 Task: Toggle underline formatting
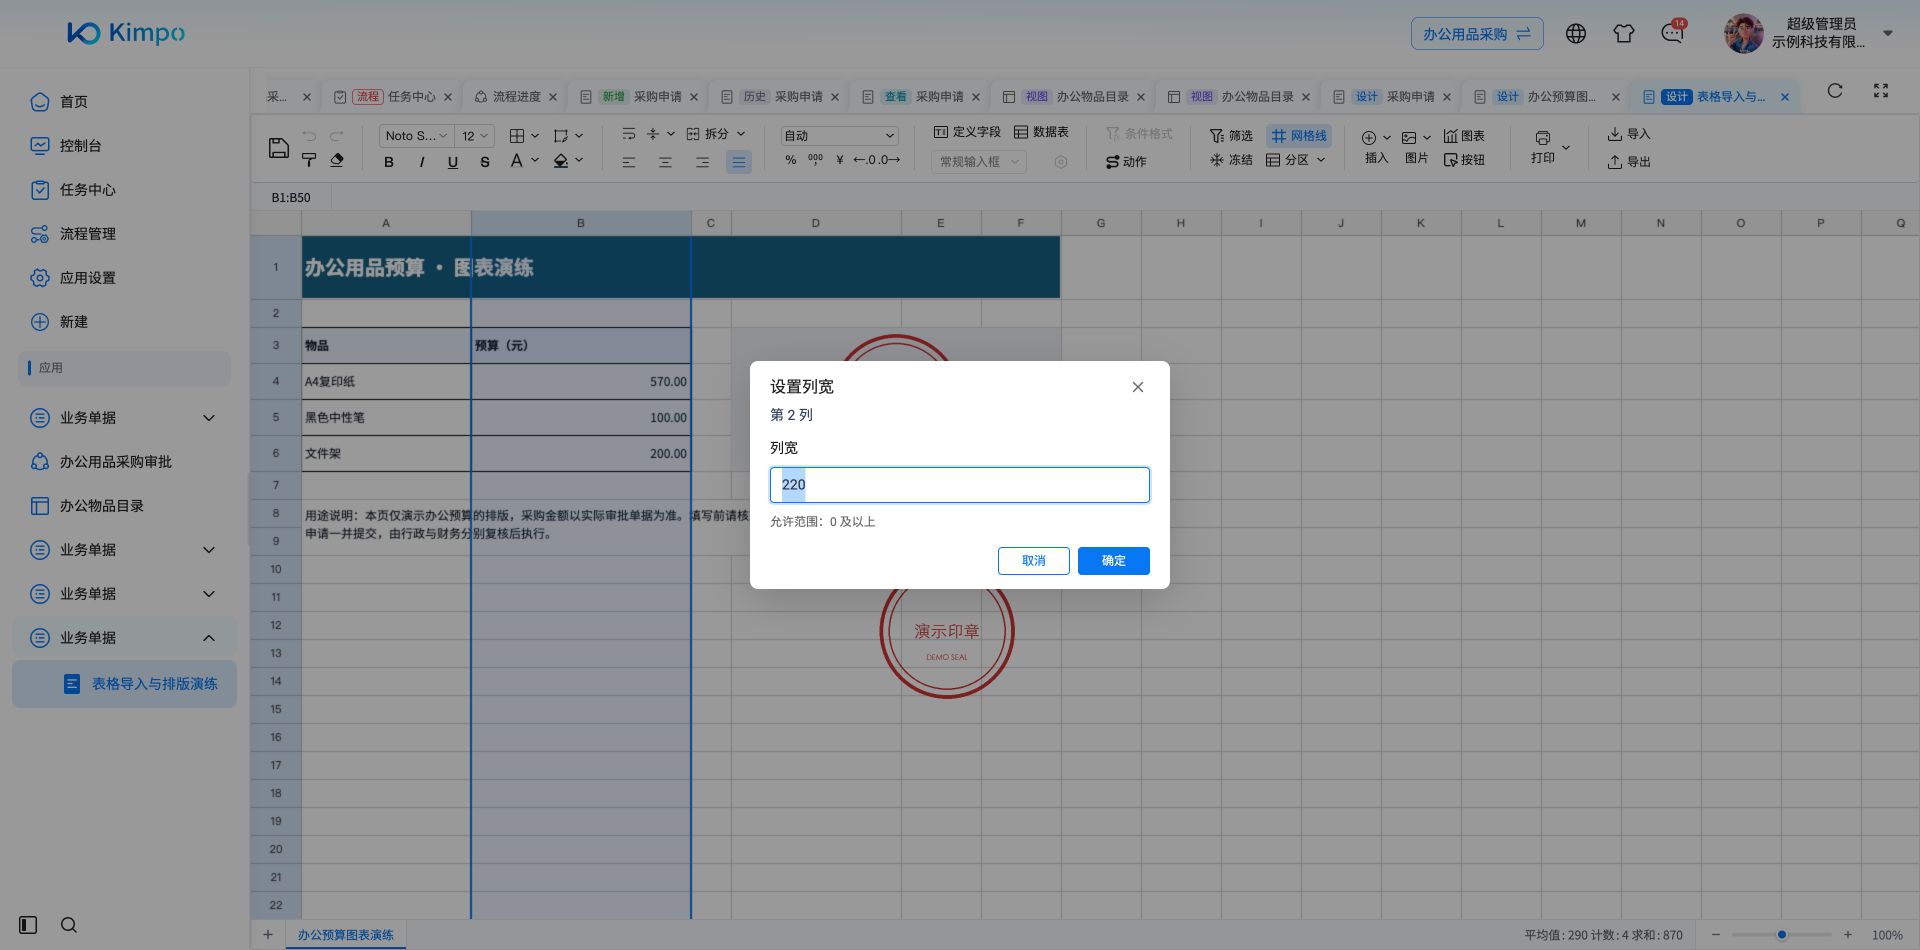tap(453, 161)
